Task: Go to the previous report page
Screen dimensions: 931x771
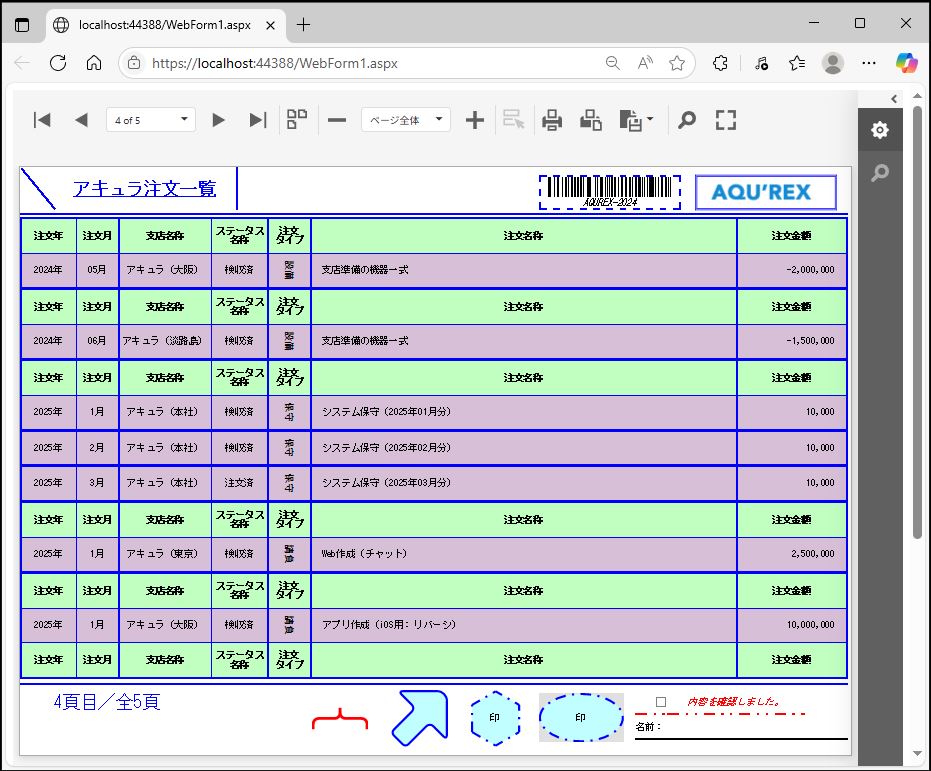Action: (x=81, y=120)
